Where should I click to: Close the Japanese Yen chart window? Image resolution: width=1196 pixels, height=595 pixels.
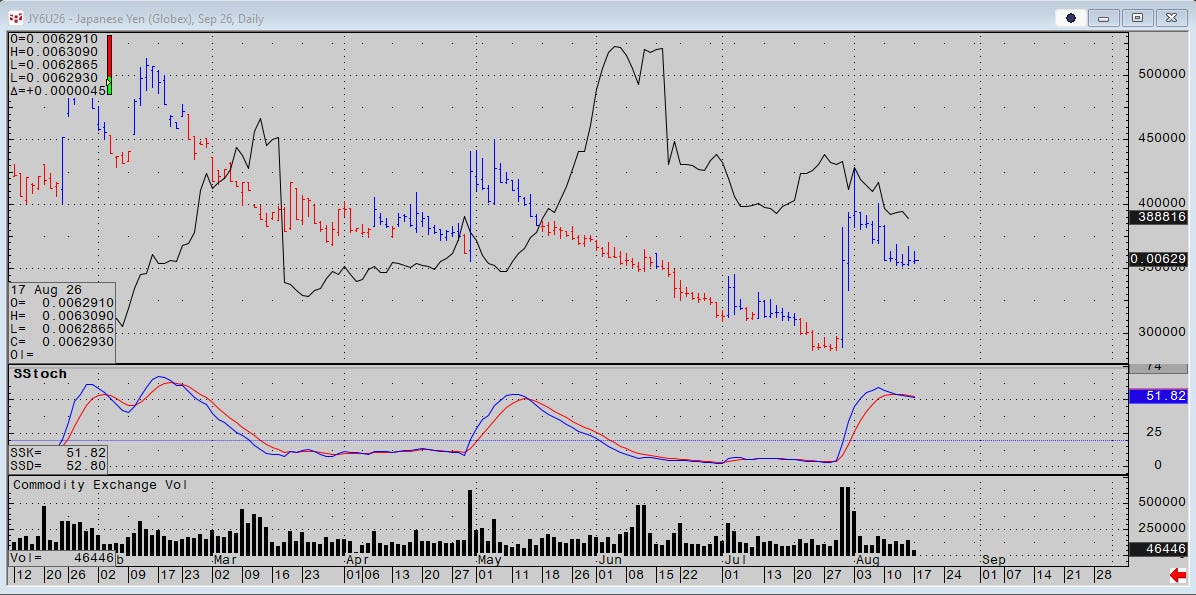coord(1171,18)
